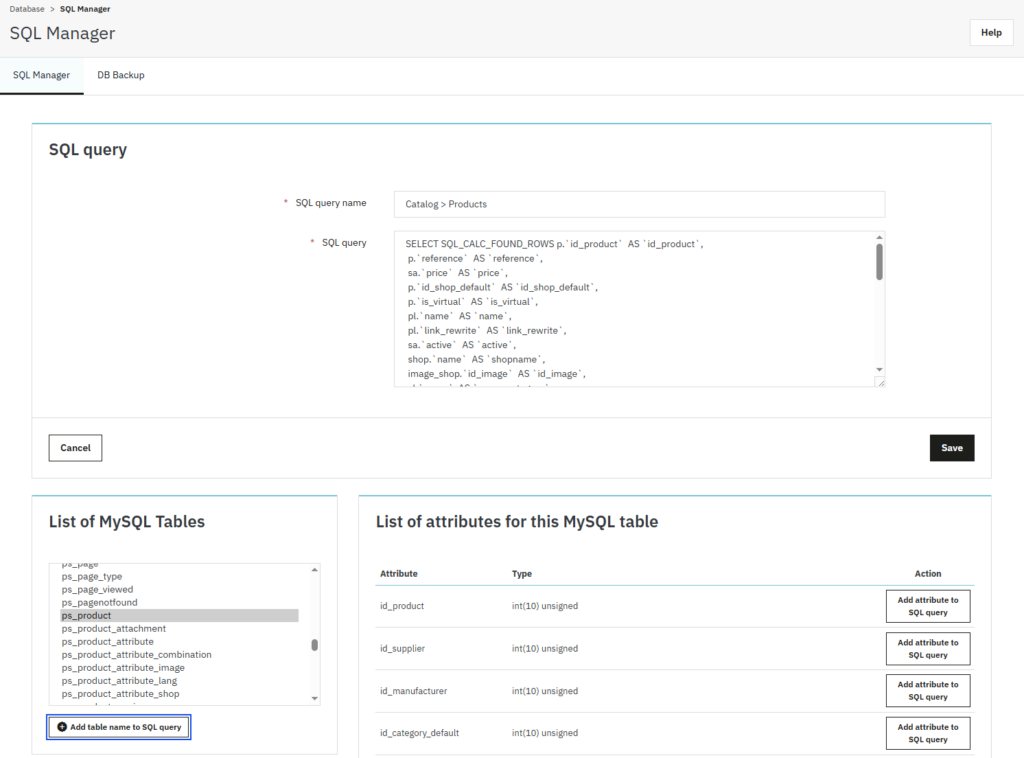Click the SQL Manager breadcrumb link

click(x=85, y=9)
